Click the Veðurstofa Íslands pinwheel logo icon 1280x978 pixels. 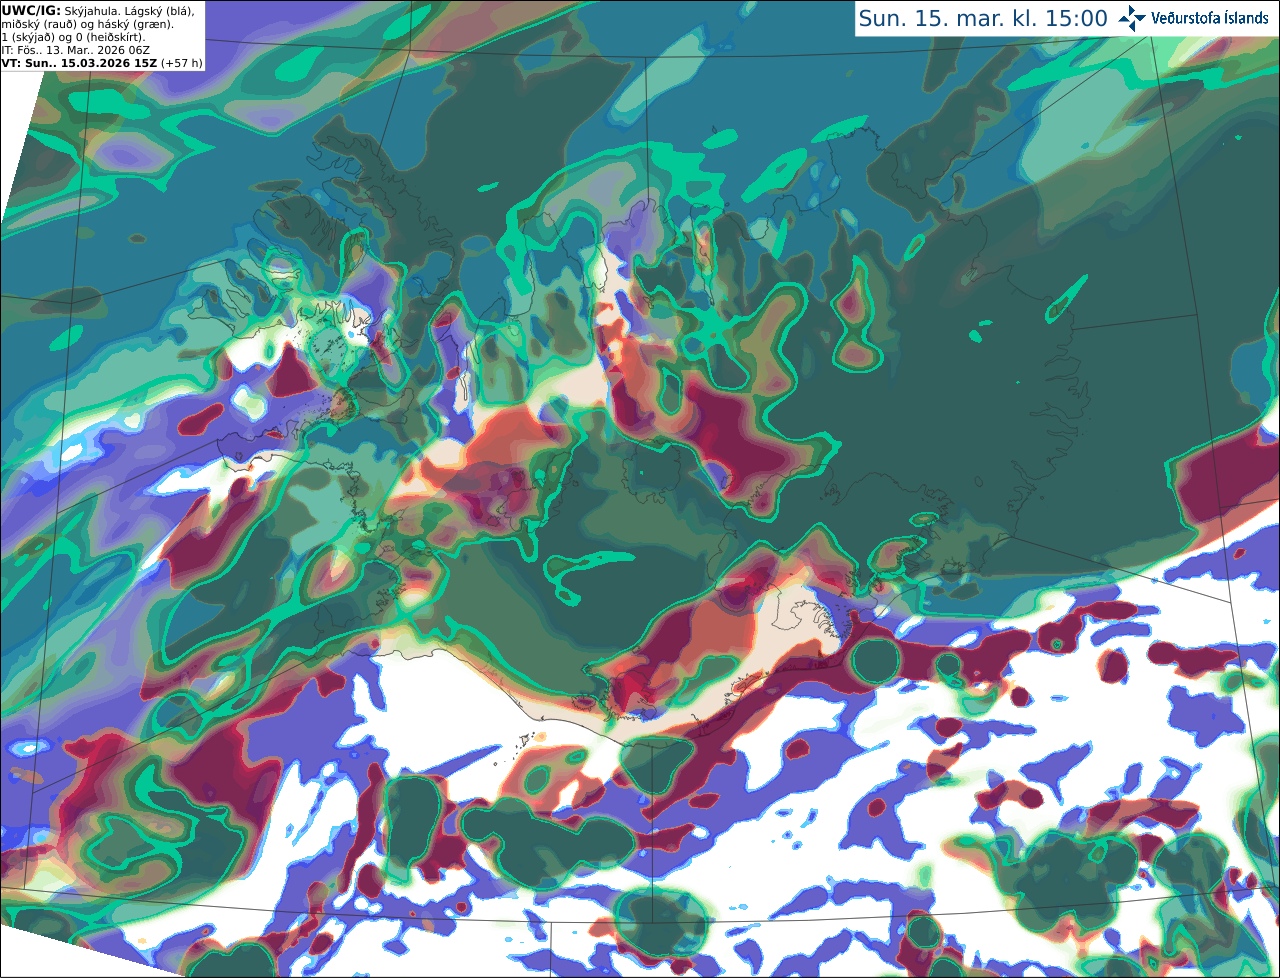click(x=1132, y=18)
